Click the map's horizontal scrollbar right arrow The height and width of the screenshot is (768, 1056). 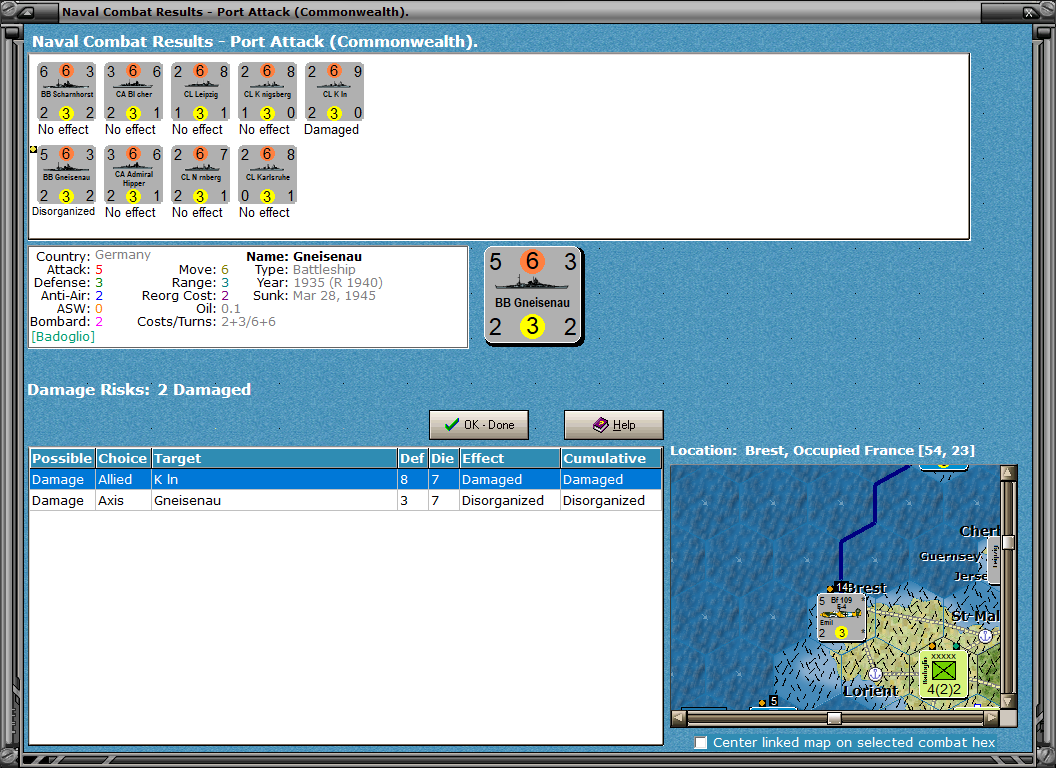point(991,718)
